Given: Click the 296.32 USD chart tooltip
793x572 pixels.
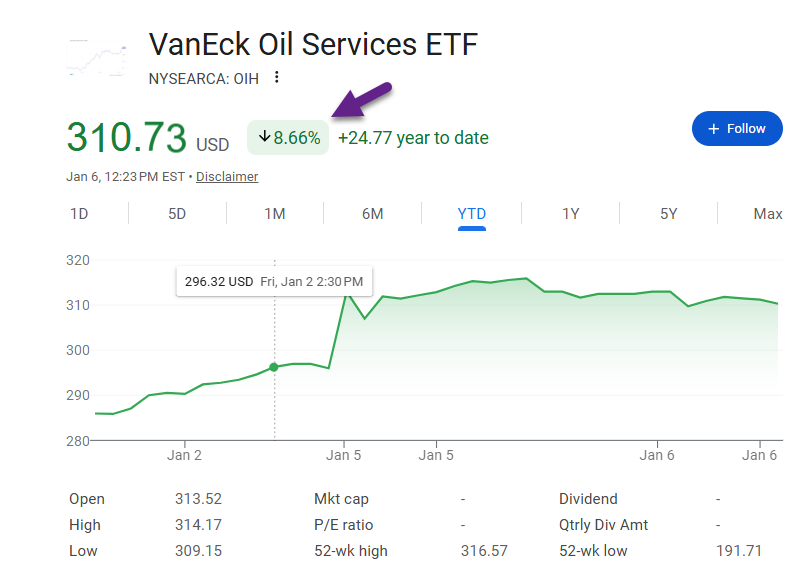Looking at the screenshot, I should coord(274,282).
